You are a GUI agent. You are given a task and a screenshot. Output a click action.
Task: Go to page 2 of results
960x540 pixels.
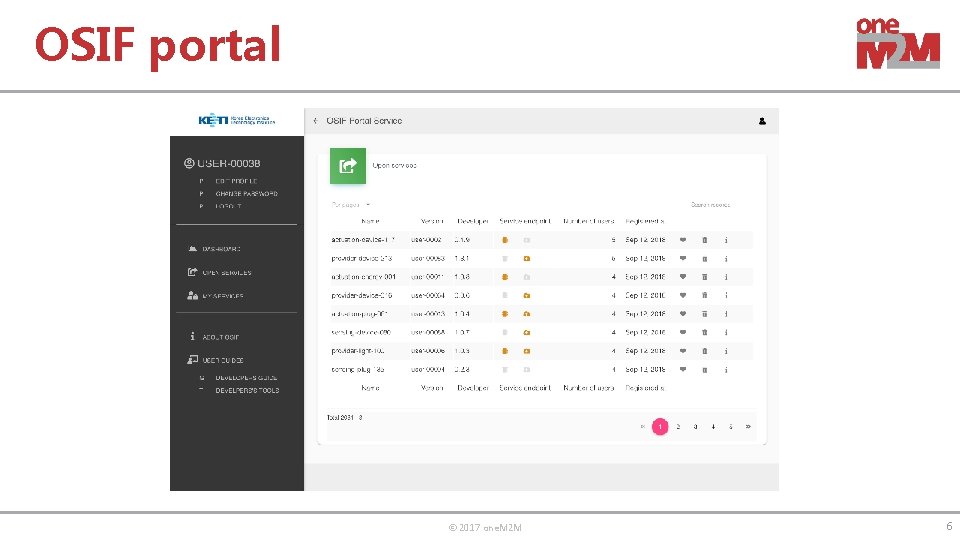pyautogui.click(x=678, y=427)
